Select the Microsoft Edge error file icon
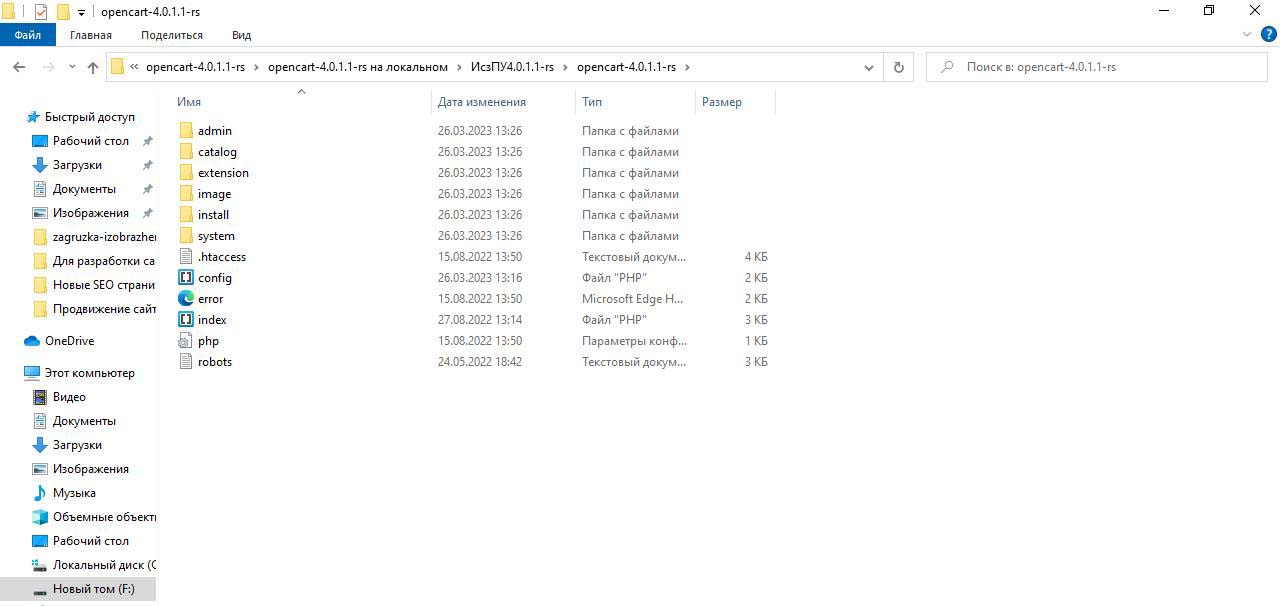Viewport: 1280px width, 606px height. coord(186,299)
